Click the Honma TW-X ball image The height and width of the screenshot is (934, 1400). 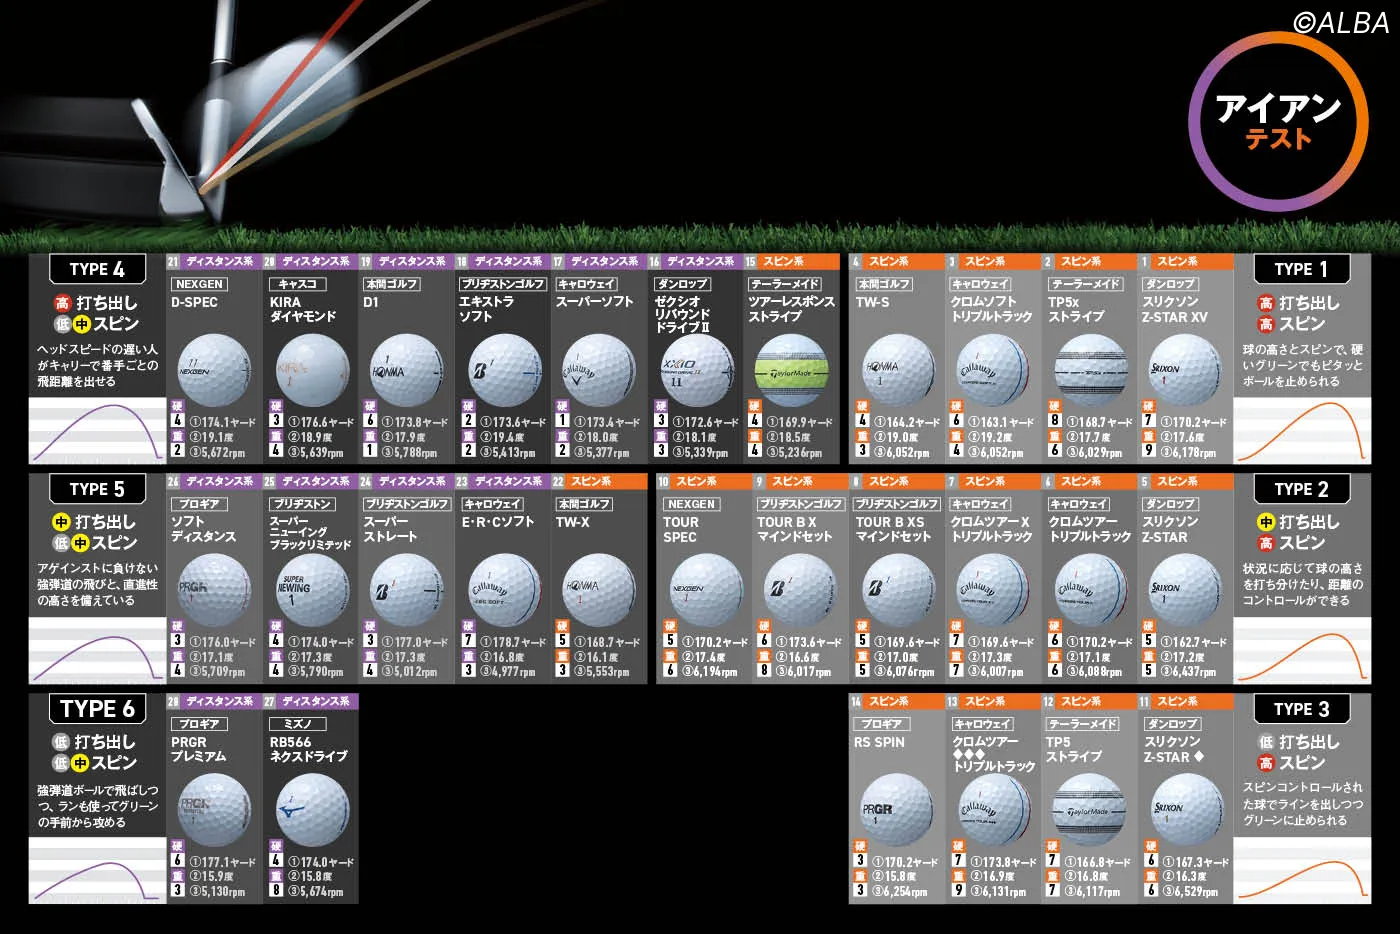click(x=599, y=589)
